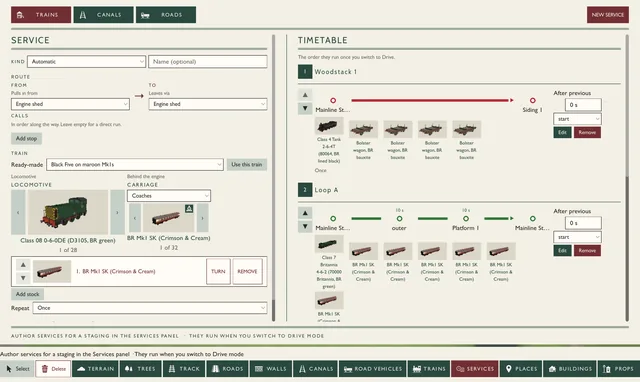The height and width of the screenshot is (382, 640).
Task: Open the Canals tool in bottom toolbar
Action: 316,369
